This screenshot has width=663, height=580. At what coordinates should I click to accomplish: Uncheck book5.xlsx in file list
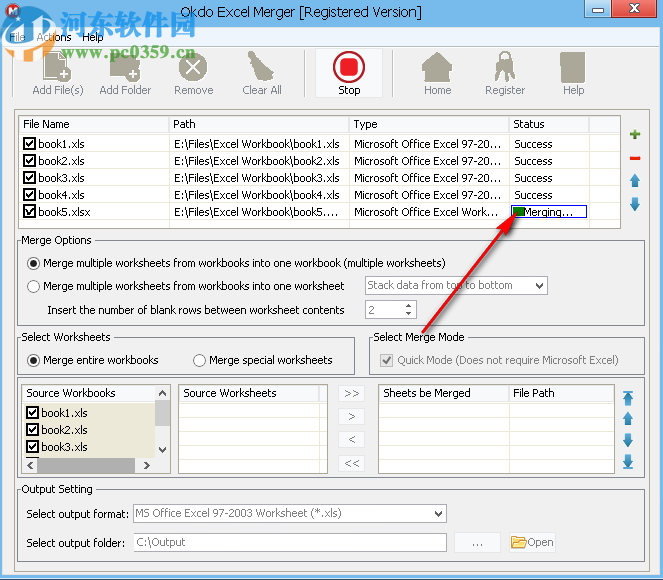[29, 211]
